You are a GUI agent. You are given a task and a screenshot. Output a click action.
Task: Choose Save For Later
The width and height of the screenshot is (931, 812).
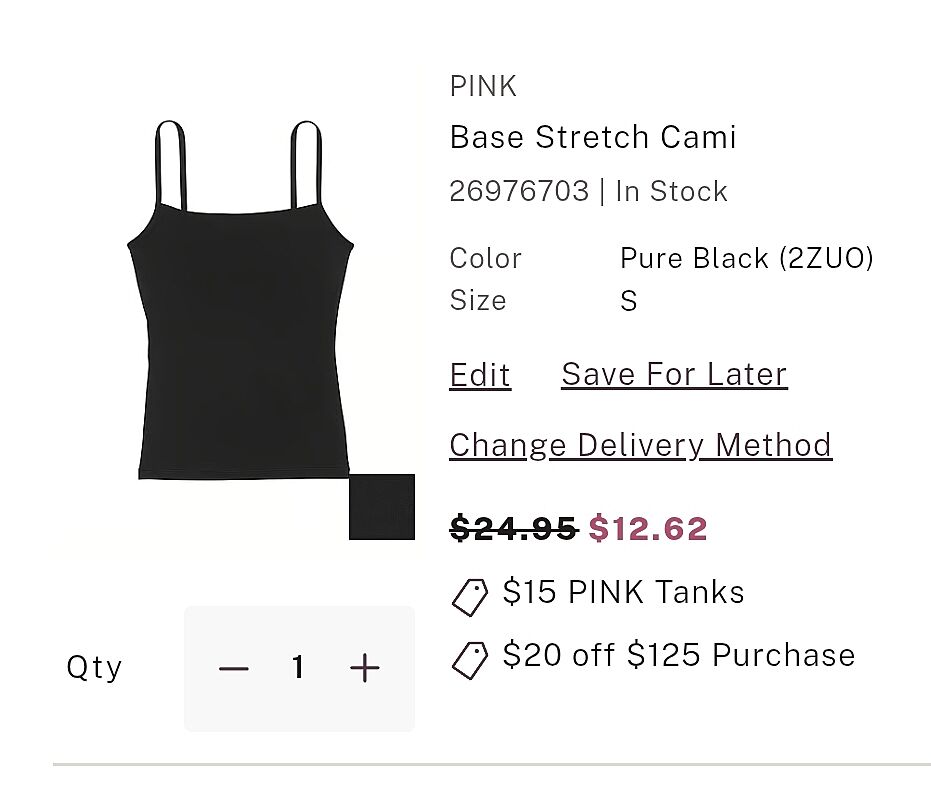pyautogui.click(x=674, y=375)
